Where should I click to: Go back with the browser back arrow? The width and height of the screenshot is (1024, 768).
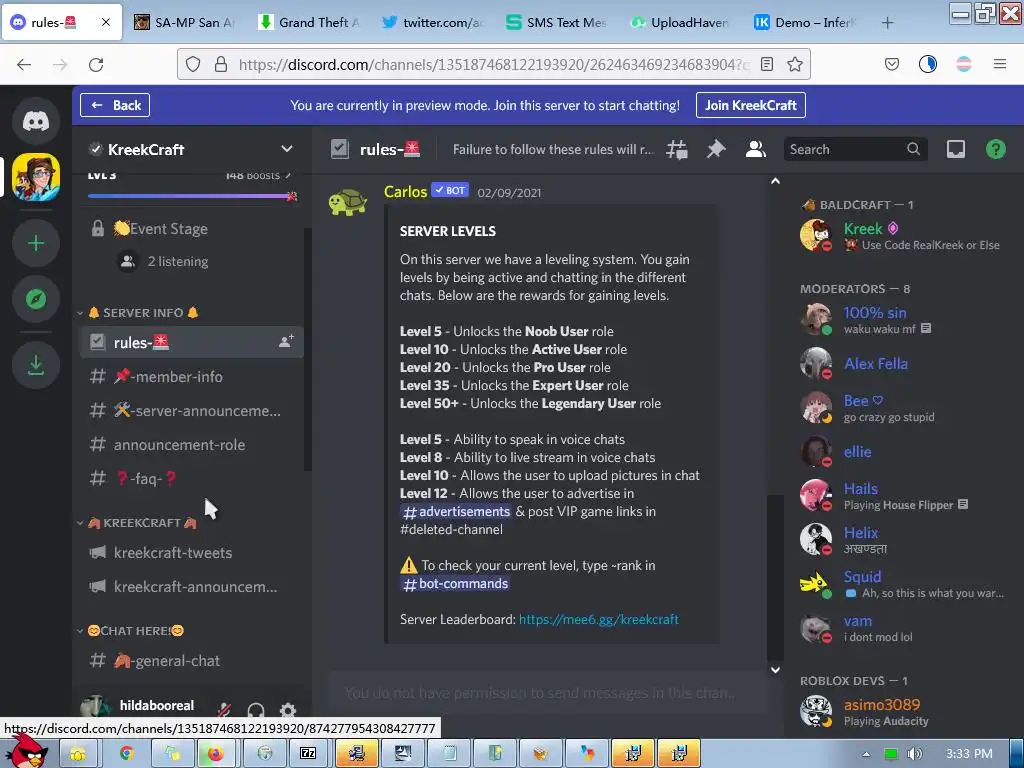pyautogui.click(x=24, y=65)
